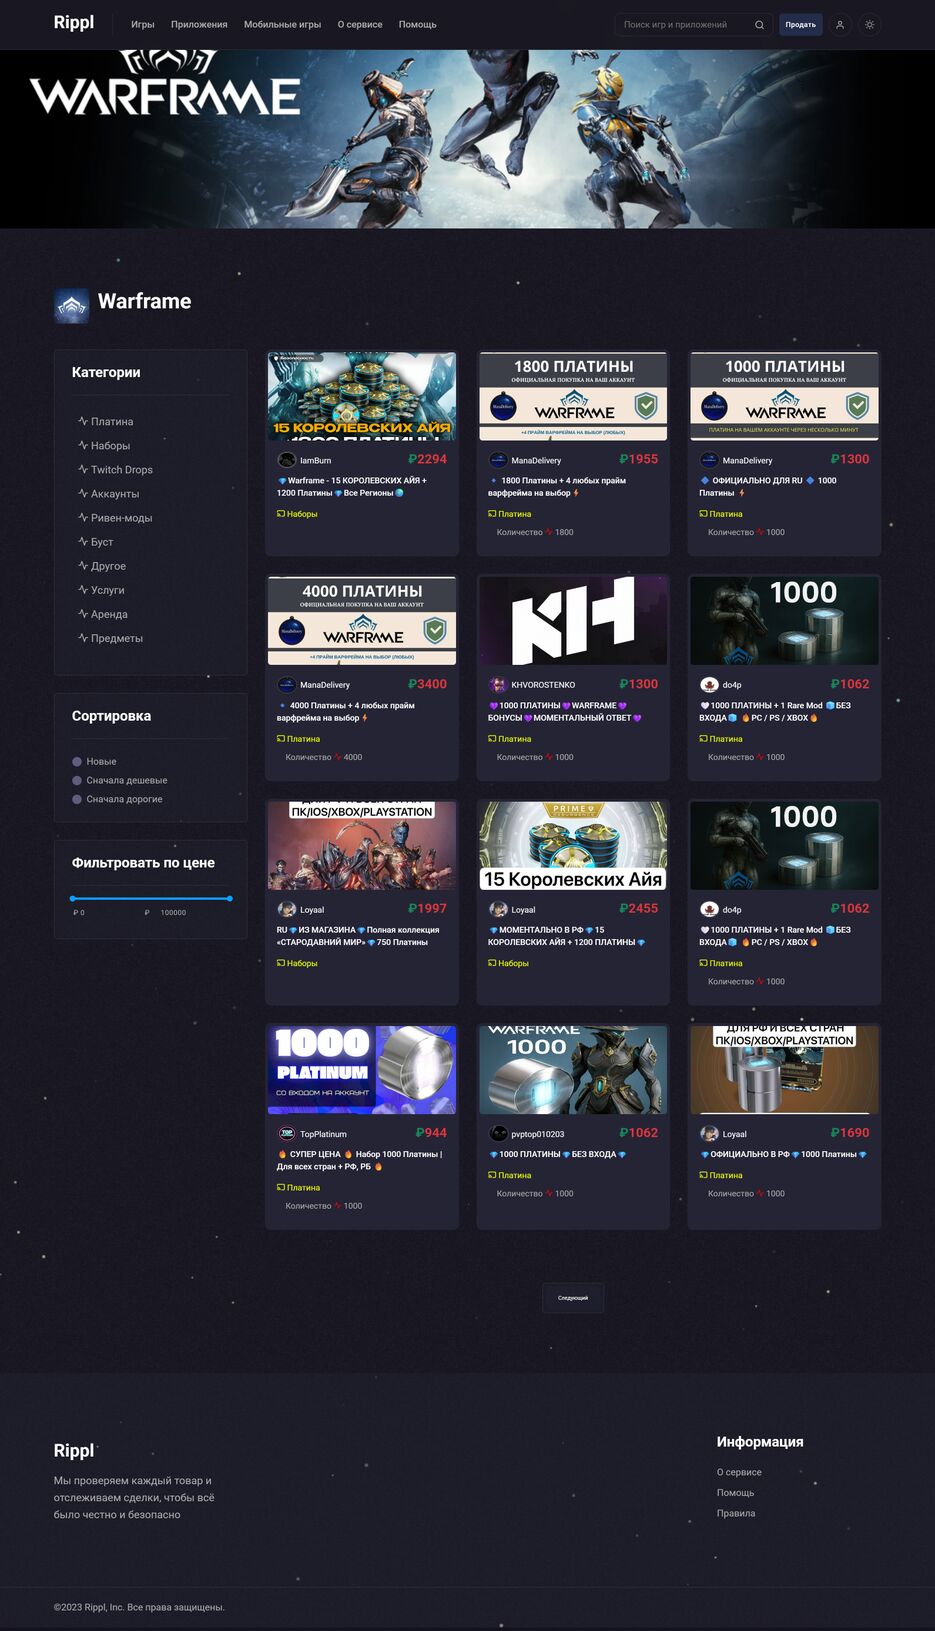The image size is (935, 1631).
Task: Open Мобильные игры in the top navigation
Action: [282, 24]
